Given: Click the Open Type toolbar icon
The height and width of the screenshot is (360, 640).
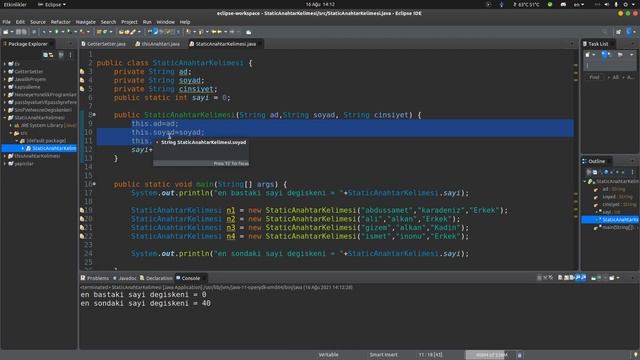Looking at the screenshot, I should coord(121,32).
